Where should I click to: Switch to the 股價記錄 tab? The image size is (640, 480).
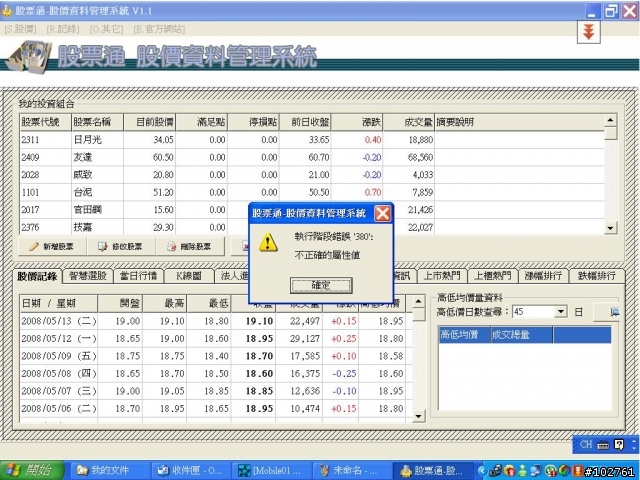coord(37,276)
